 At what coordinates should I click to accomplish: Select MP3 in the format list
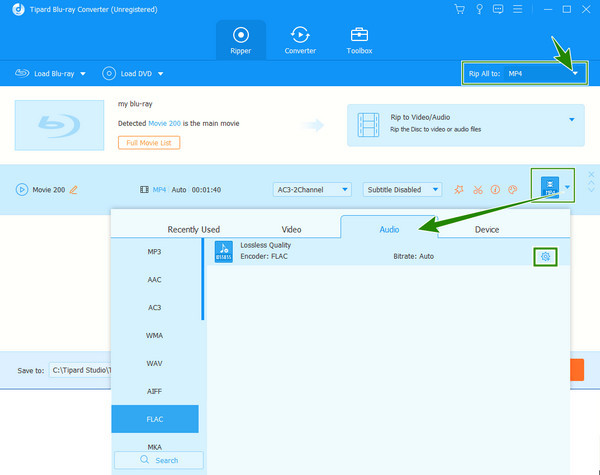[155, 251]
